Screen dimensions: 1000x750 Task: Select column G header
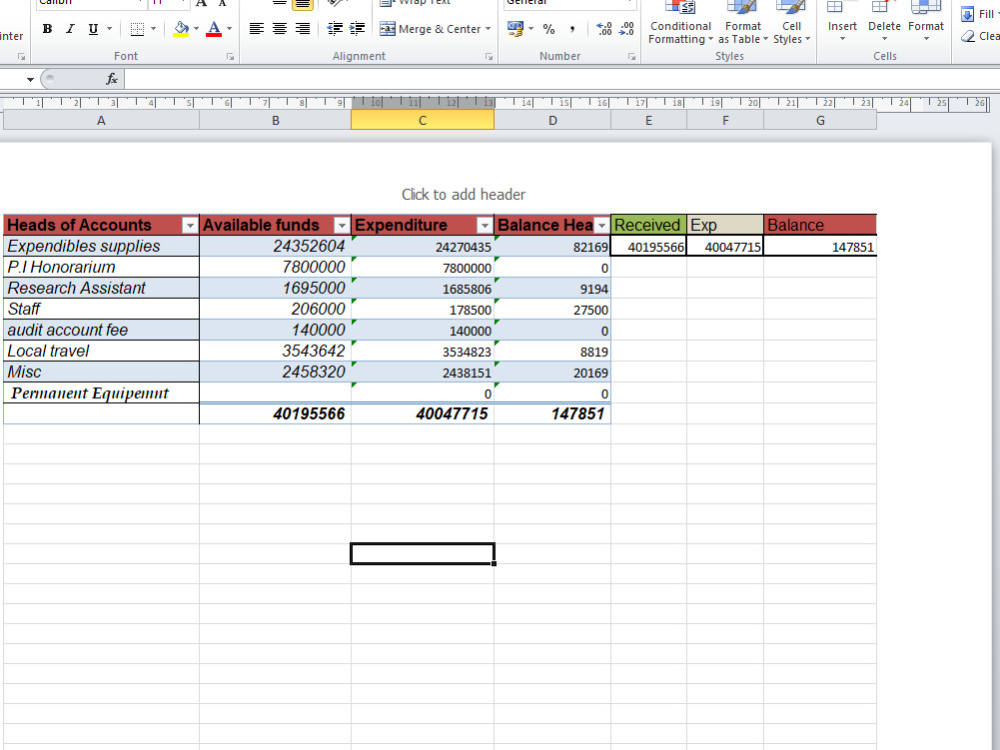[x=820, y=121]
